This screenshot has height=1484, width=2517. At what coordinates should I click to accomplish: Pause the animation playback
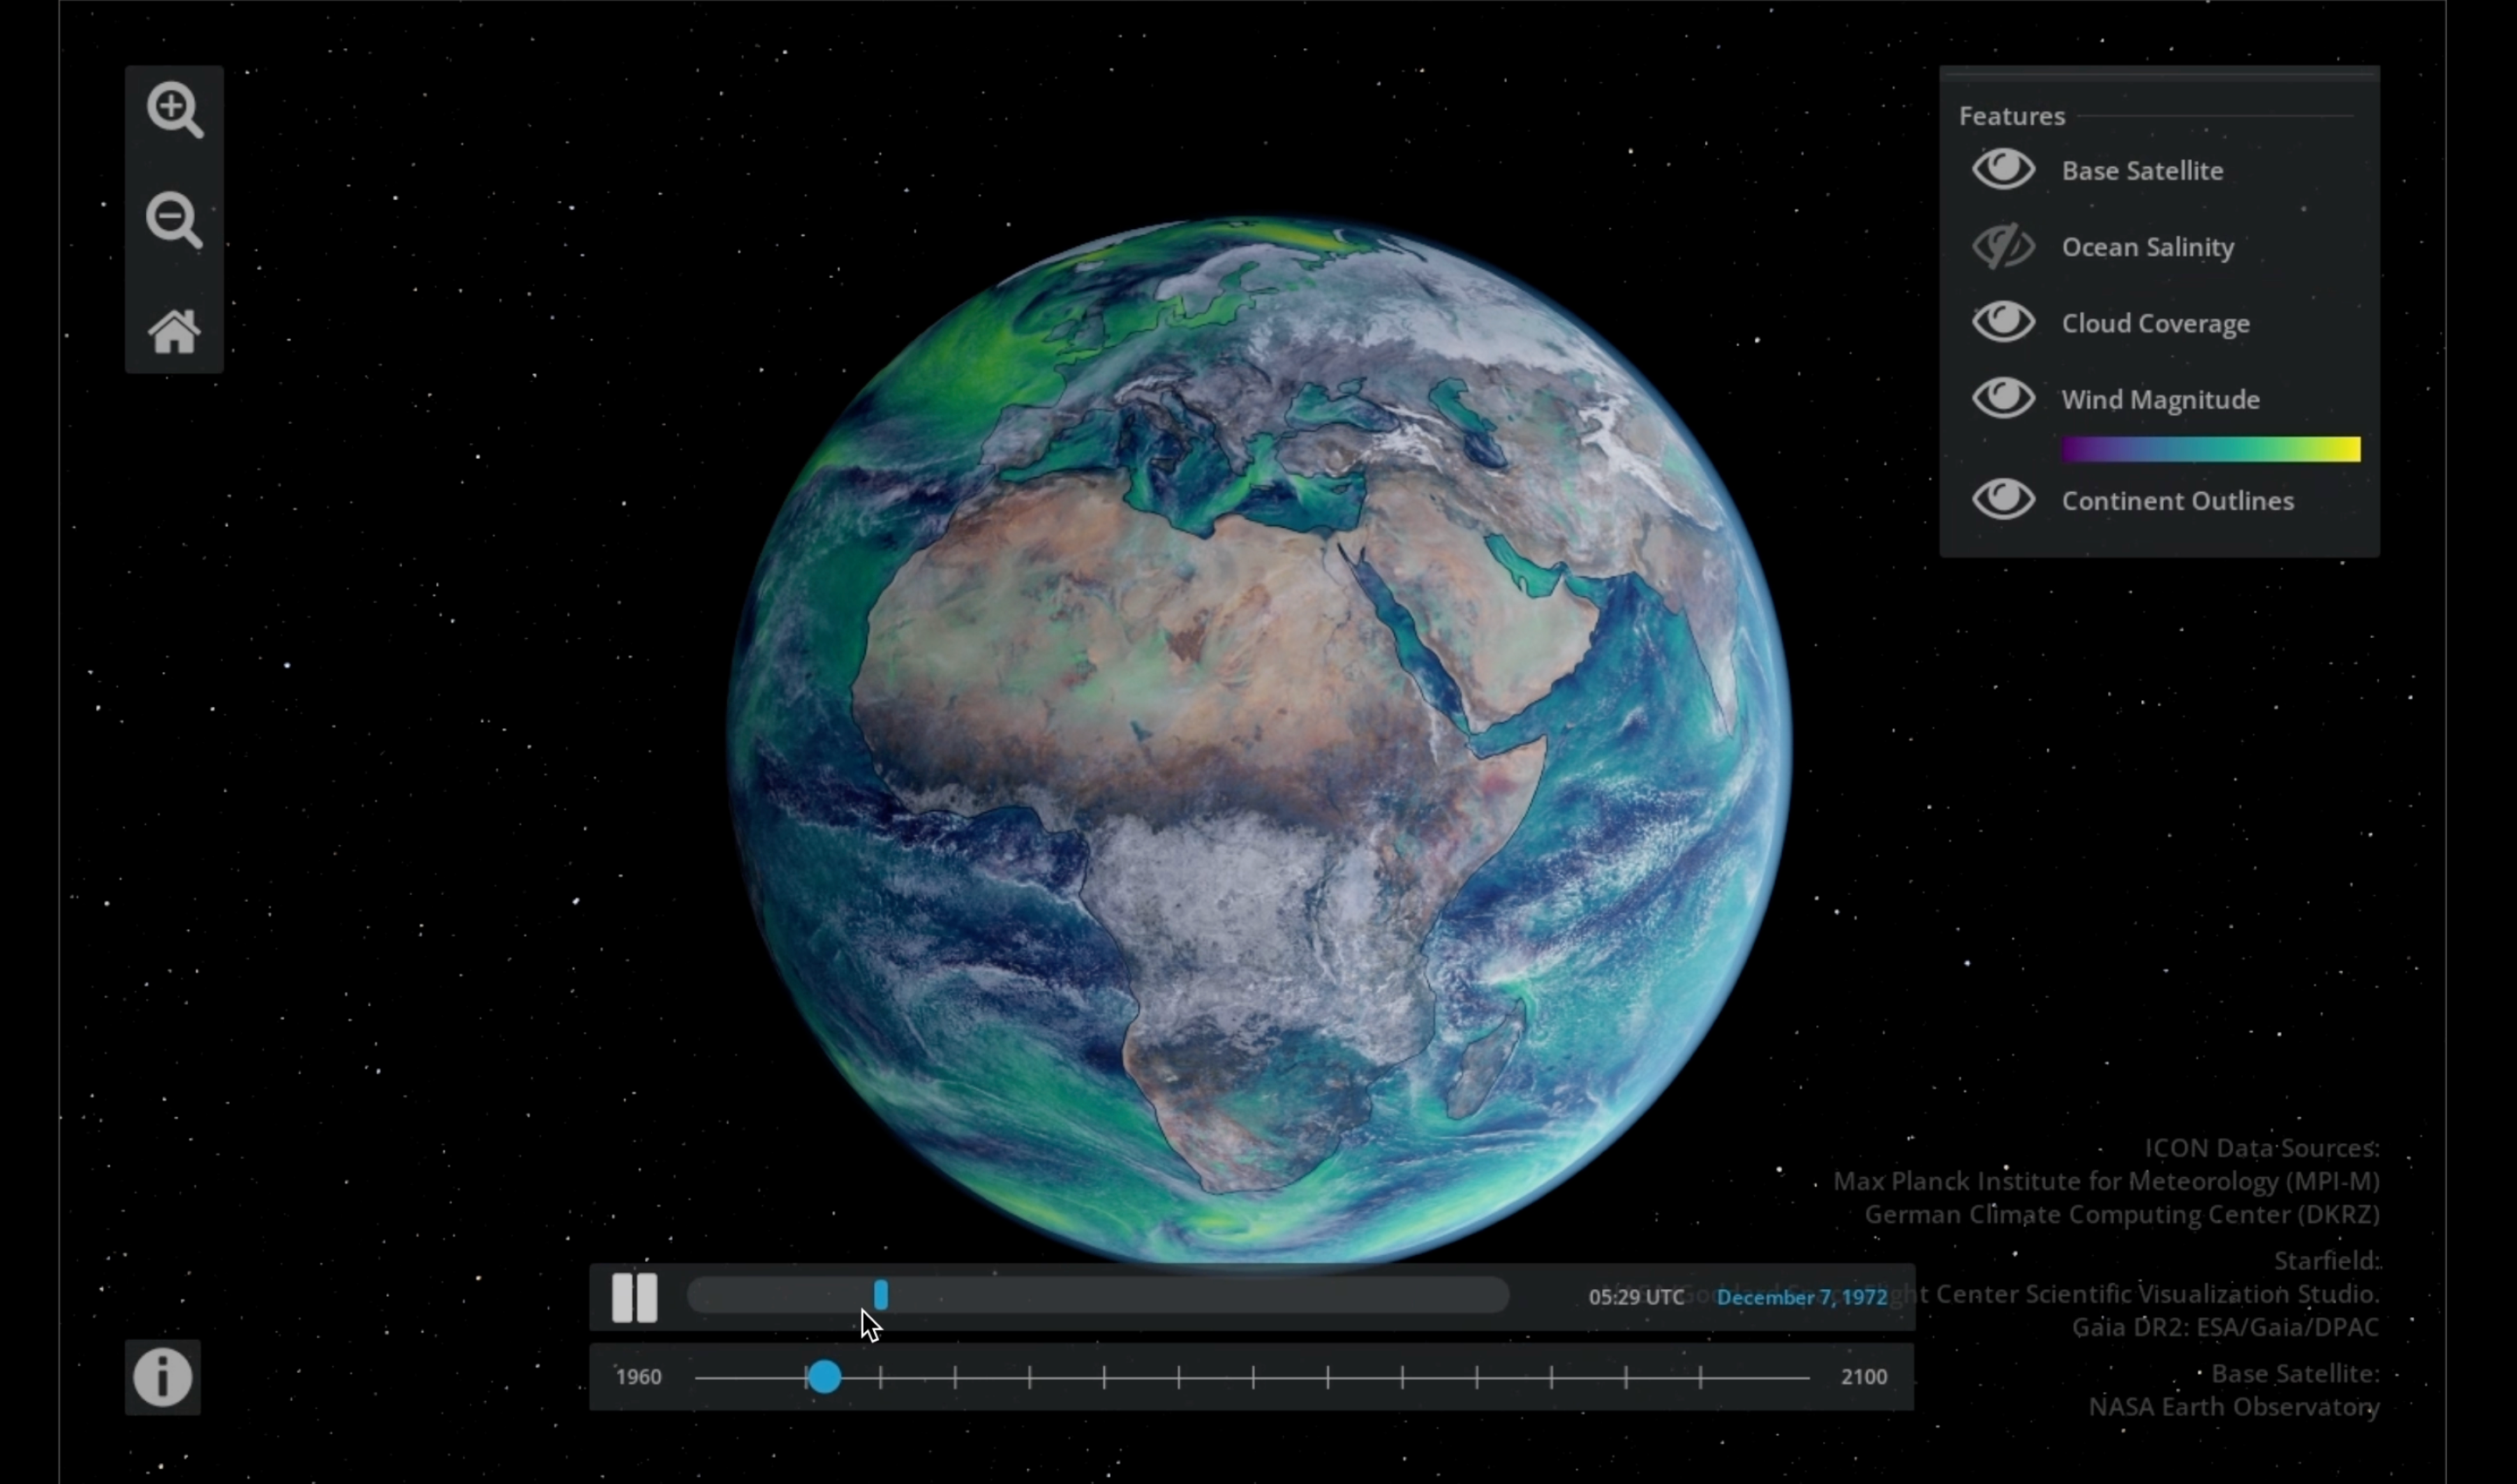click(635, 1297)
